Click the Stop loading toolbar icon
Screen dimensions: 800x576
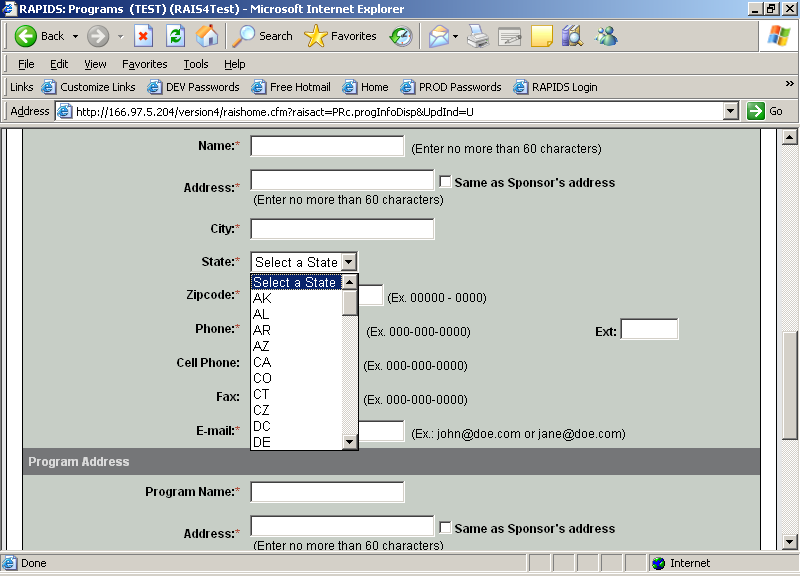tap(143, 36)
